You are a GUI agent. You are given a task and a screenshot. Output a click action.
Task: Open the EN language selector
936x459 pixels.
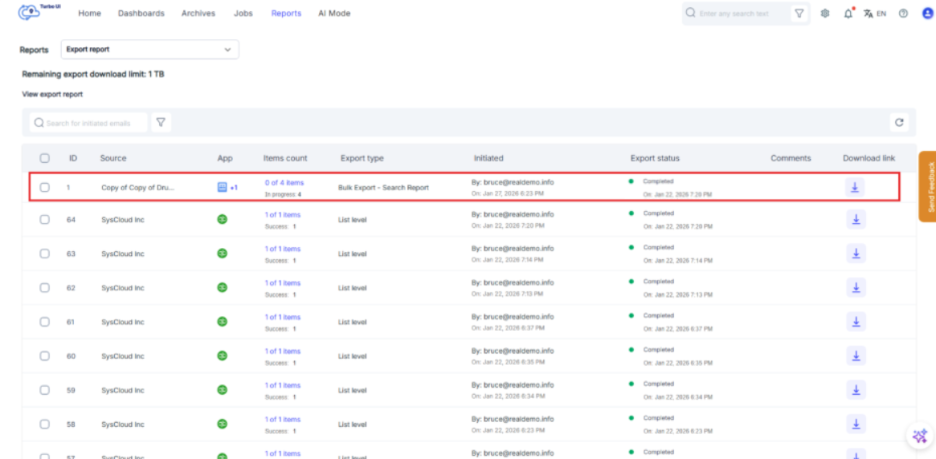875,14
